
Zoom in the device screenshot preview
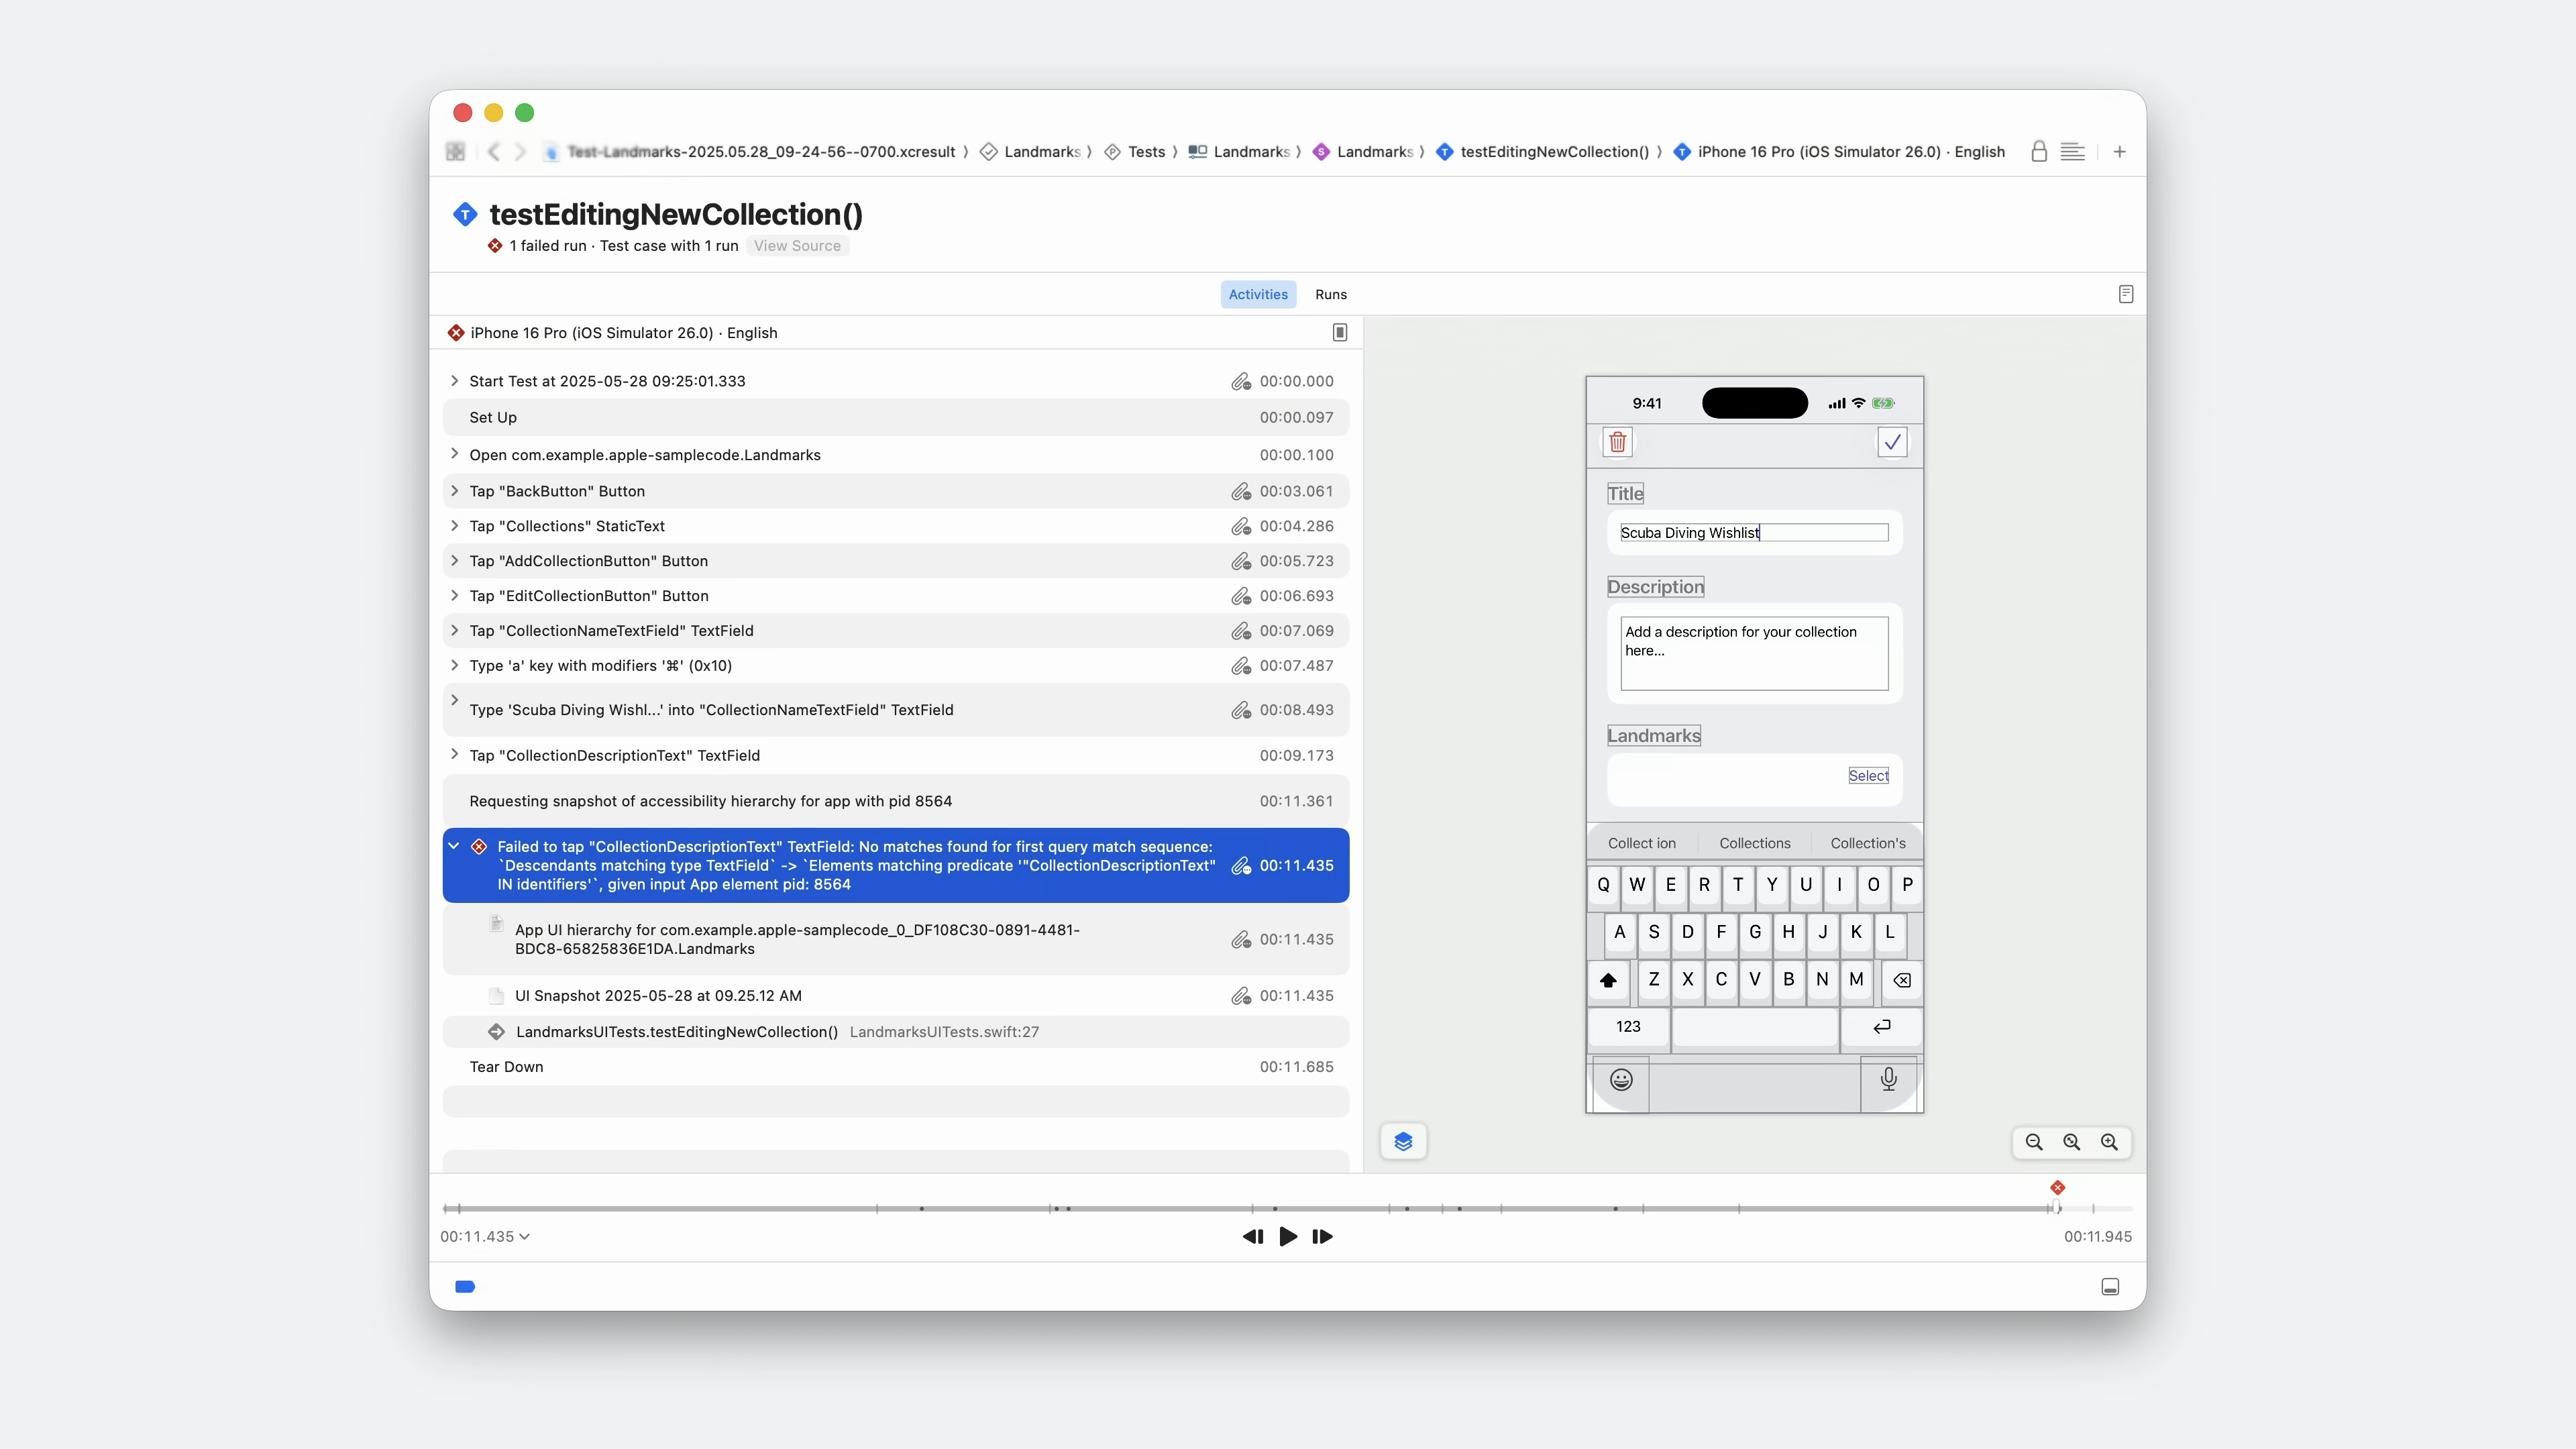pyautogui.click(x=2109, y=1142)
